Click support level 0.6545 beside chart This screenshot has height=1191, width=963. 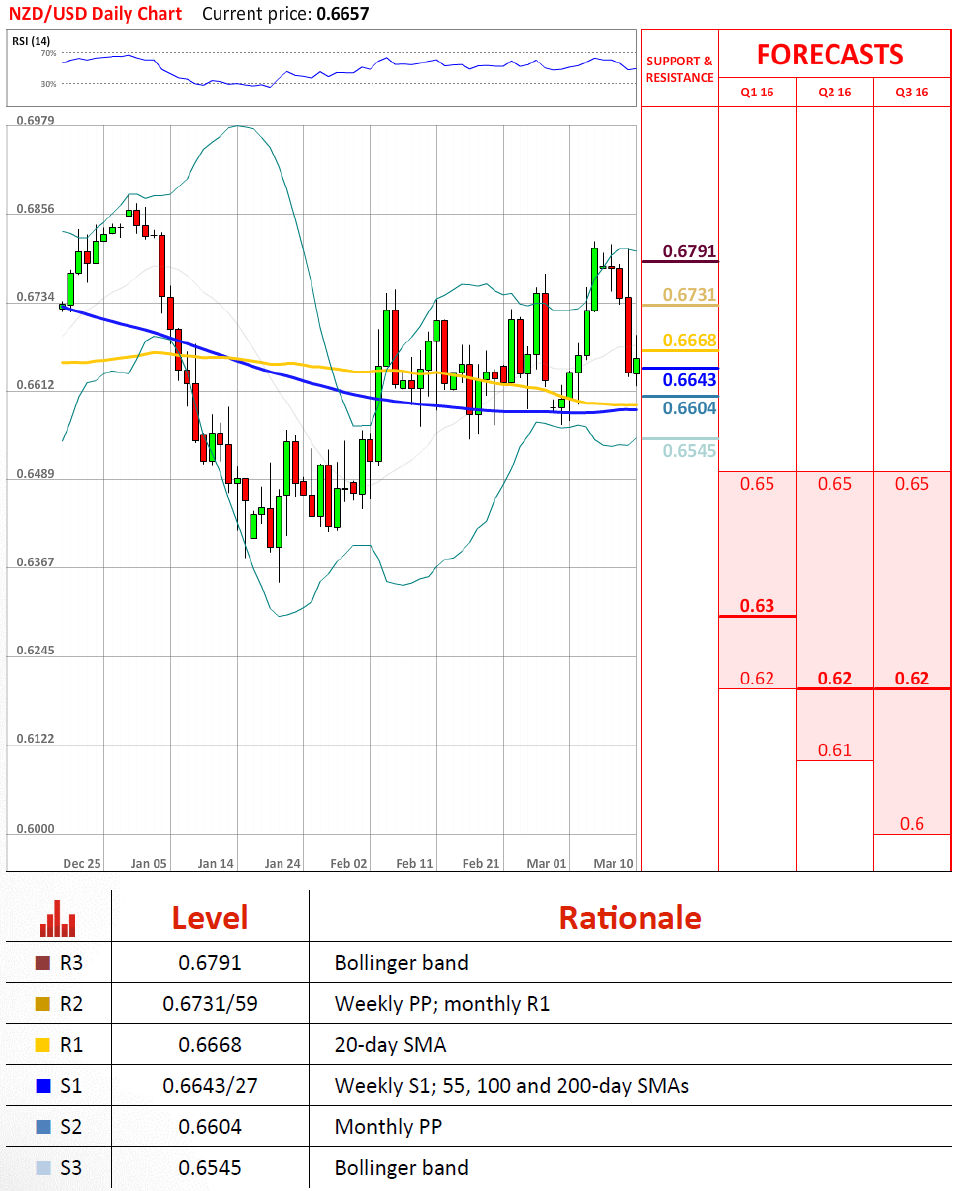pyautogui.click(x=689, y=451)
